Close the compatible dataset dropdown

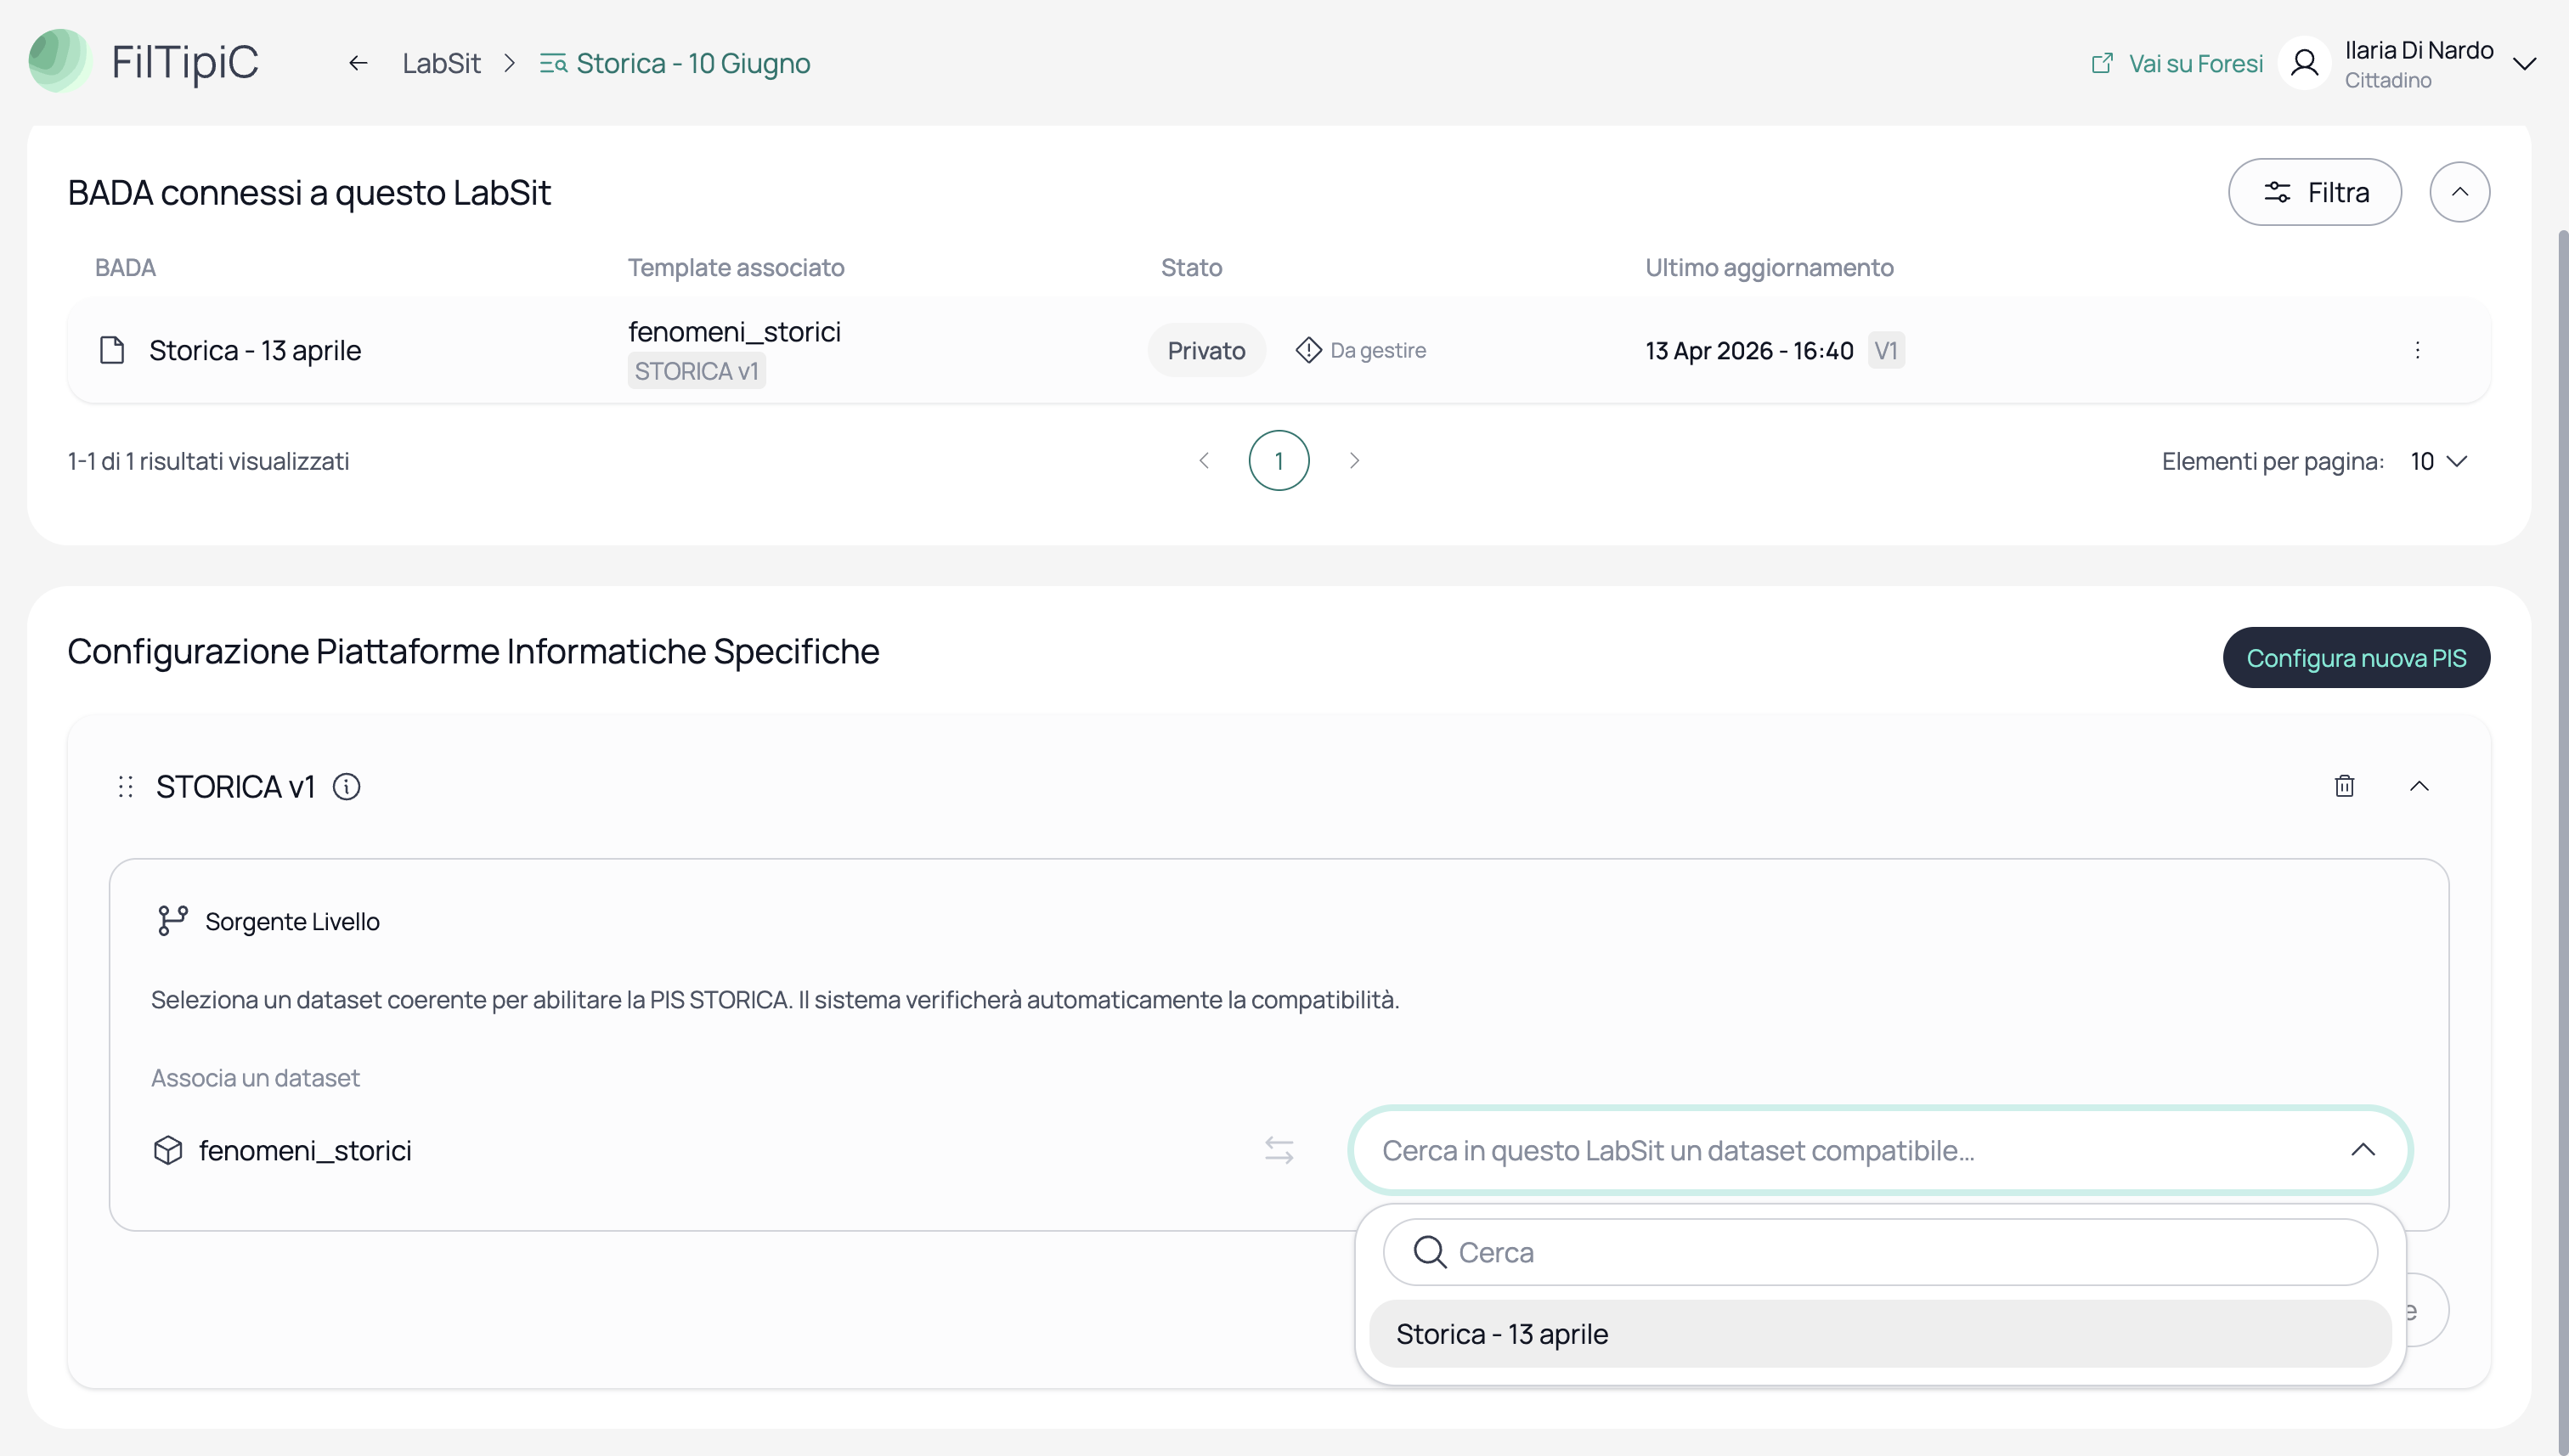click(x=2362, y=1150)
